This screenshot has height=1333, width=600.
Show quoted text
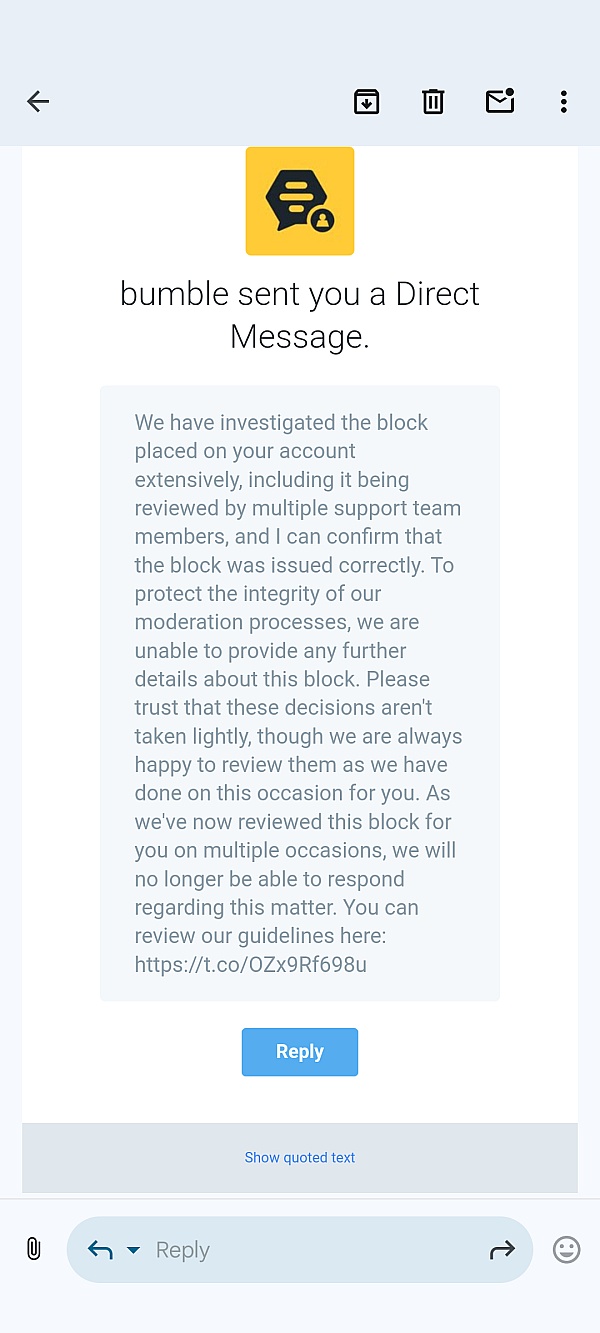point(300,1158)
